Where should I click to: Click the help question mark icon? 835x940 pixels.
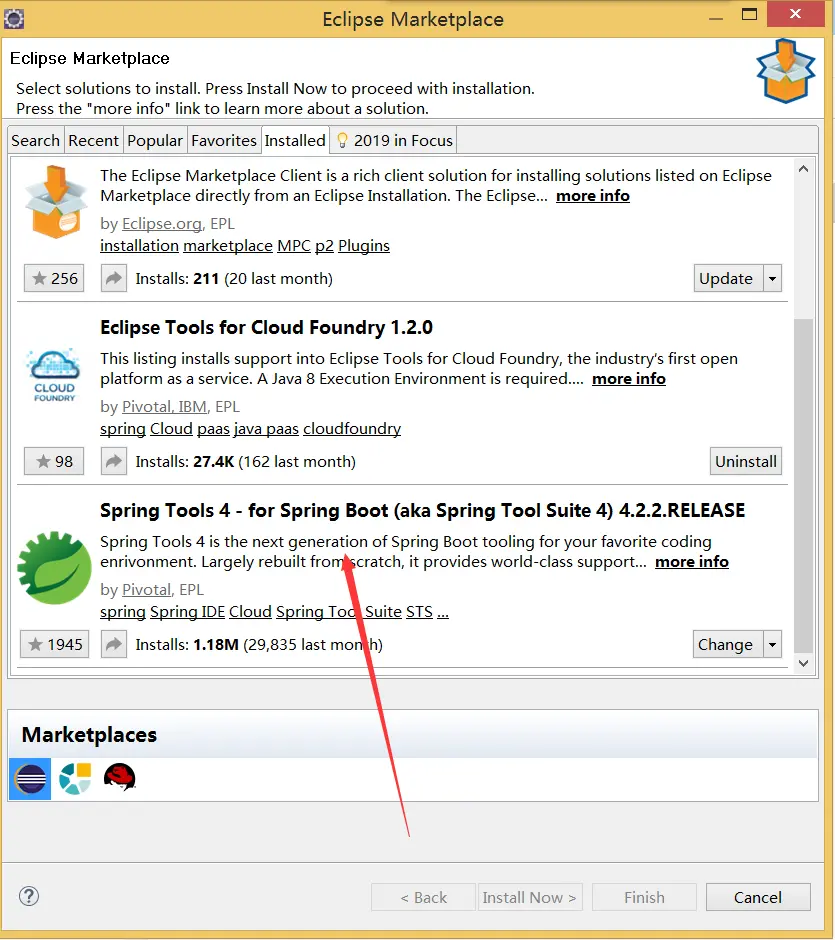29,896
